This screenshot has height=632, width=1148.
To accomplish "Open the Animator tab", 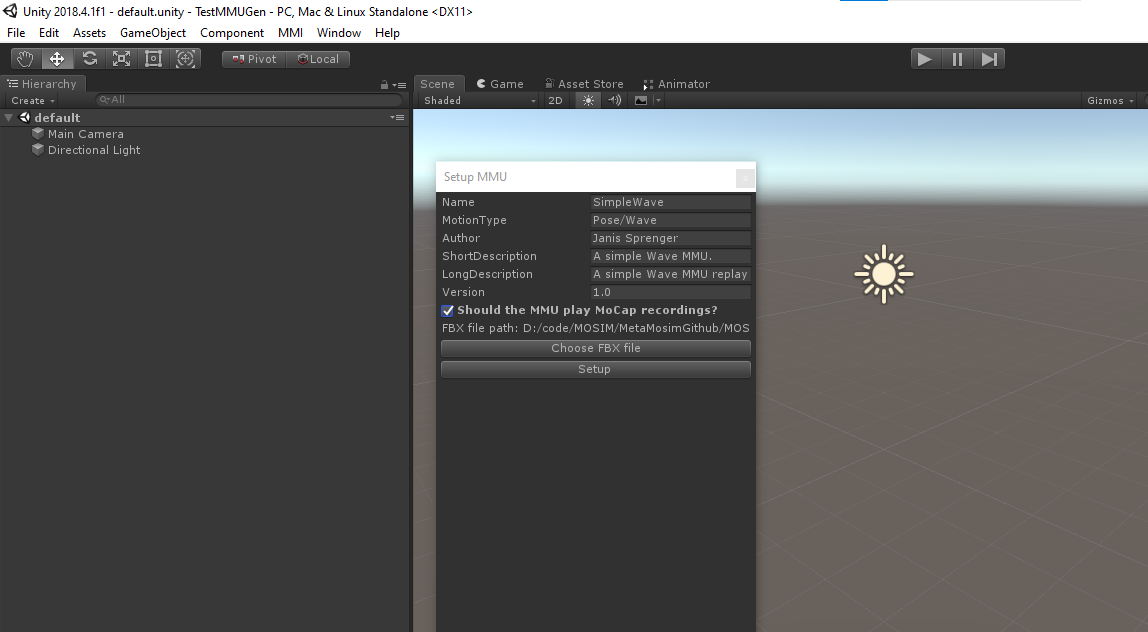I will coord(676,84).
